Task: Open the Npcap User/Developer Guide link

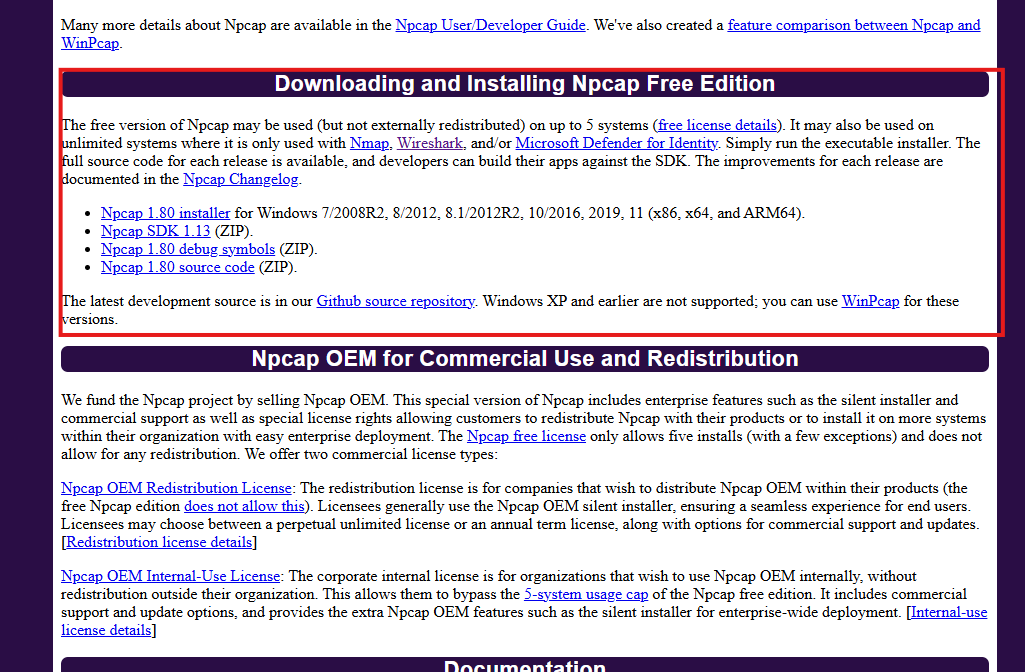Action: pyautogui.click(x=490, y=25)
